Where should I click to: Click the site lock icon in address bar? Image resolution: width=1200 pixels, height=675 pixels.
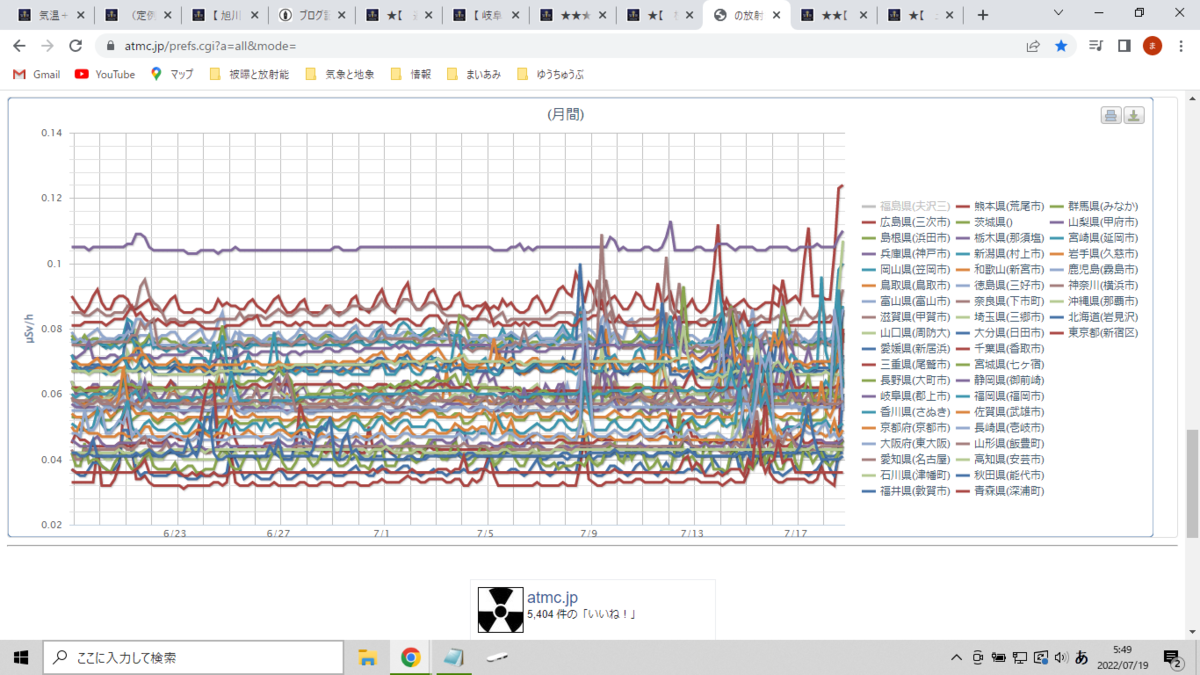coord(111,46)
